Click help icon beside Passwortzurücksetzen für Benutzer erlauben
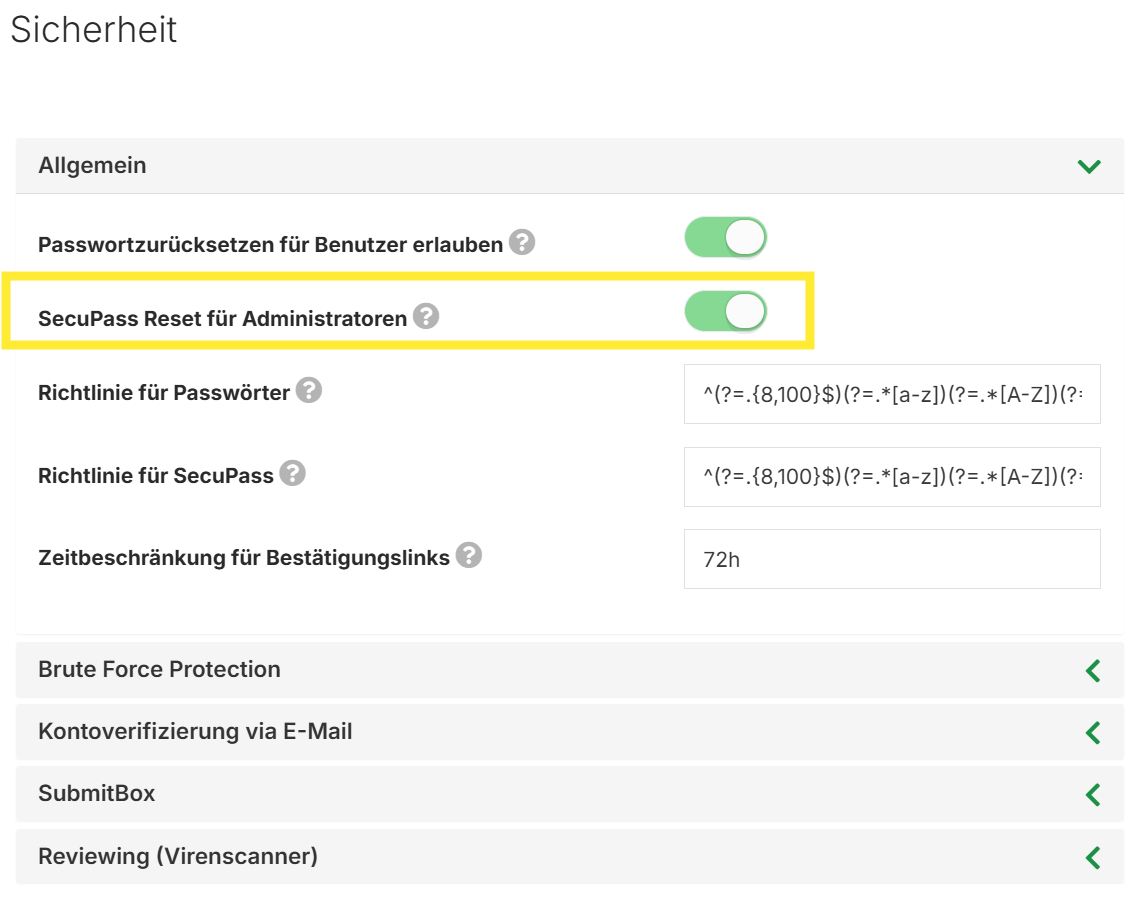1133x901 pixels. pyautogui.click(x=522, y=243)
